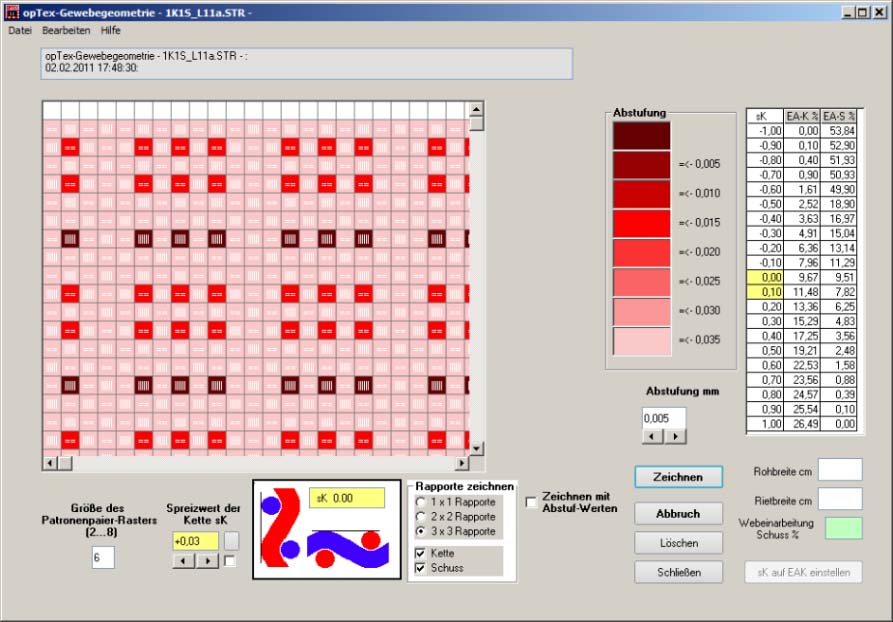Click the darkest maroon Abstufung swatch
The width and height of the screenshot is (893, 622).
point(642,135)
